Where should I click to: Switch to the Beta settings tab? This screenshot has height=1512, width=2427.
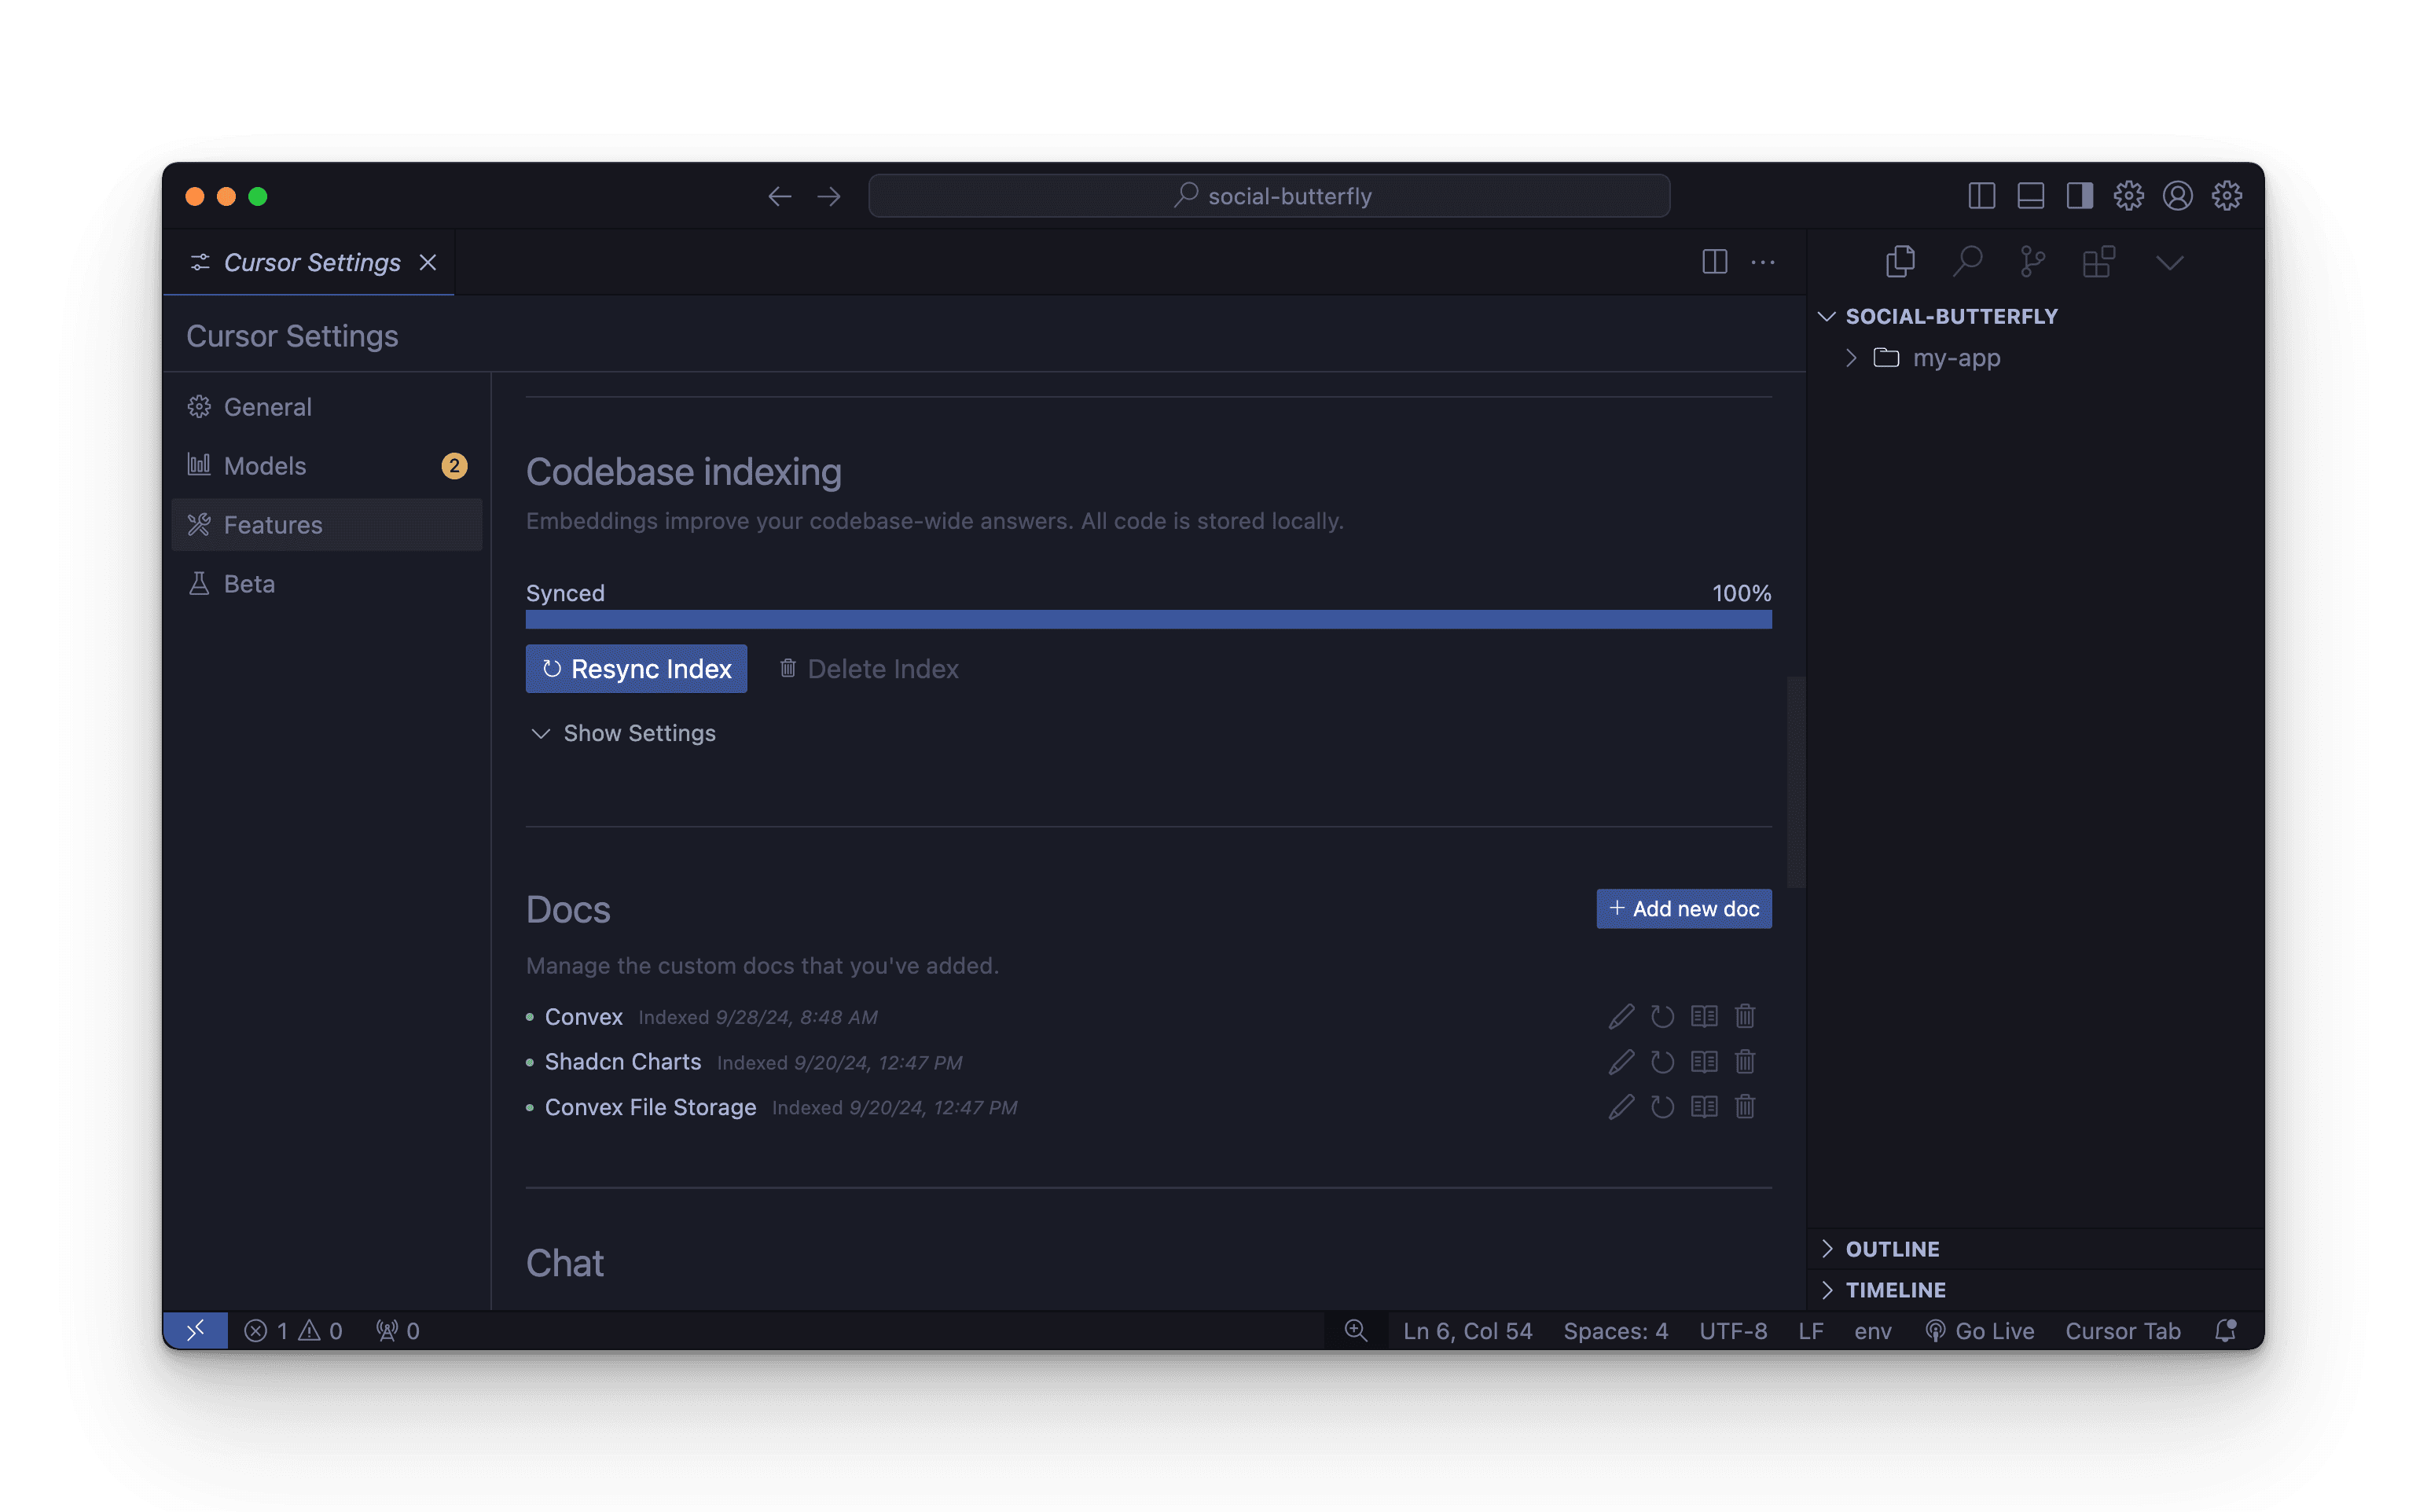point(249,584)
